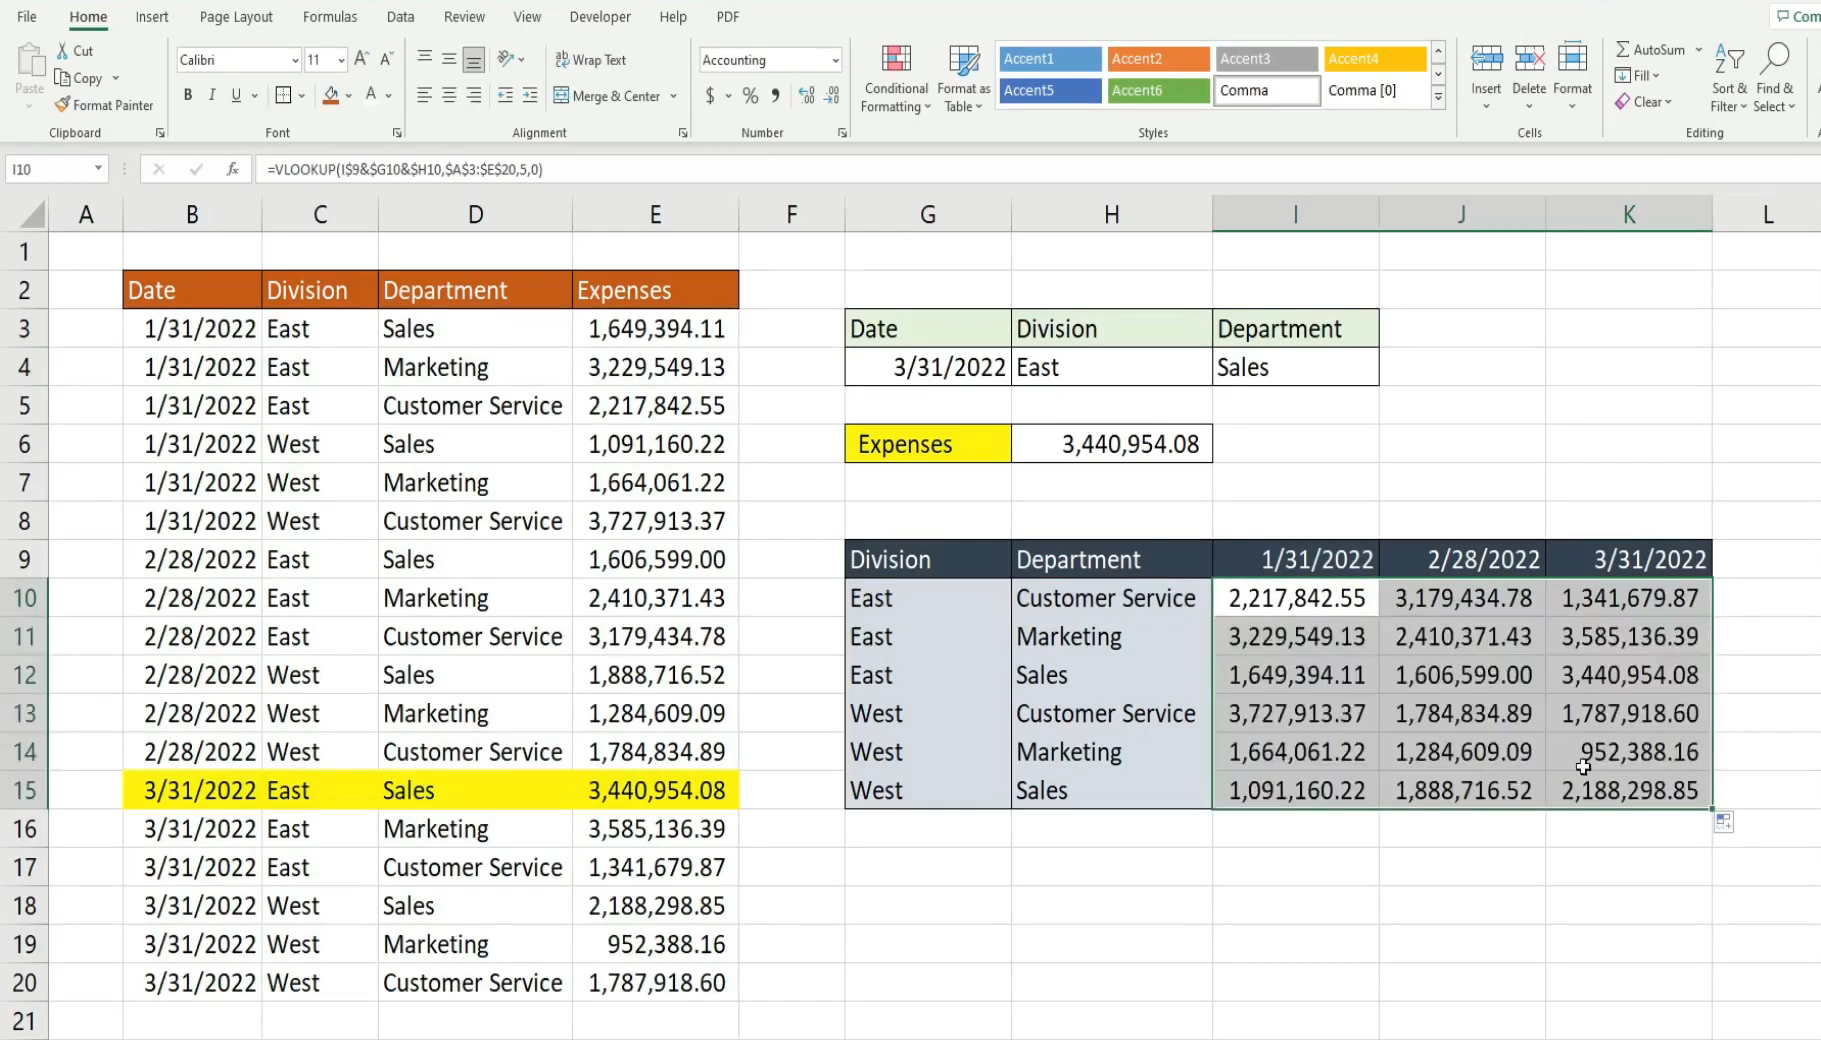The image size is (1821, 1040).
Task: Align cell text to the left
Action: [425, 95]
